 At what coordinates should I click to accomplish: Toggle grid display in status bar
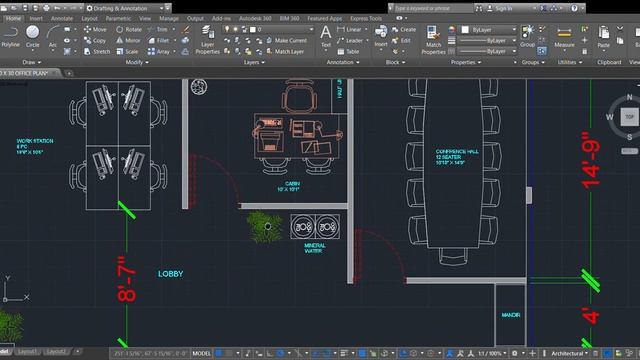tap(219, 353)
